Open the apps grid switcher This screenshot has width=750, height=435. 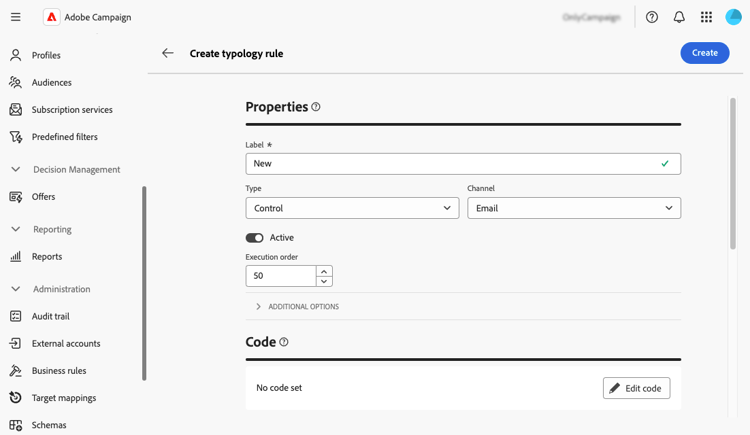(706, 17)
